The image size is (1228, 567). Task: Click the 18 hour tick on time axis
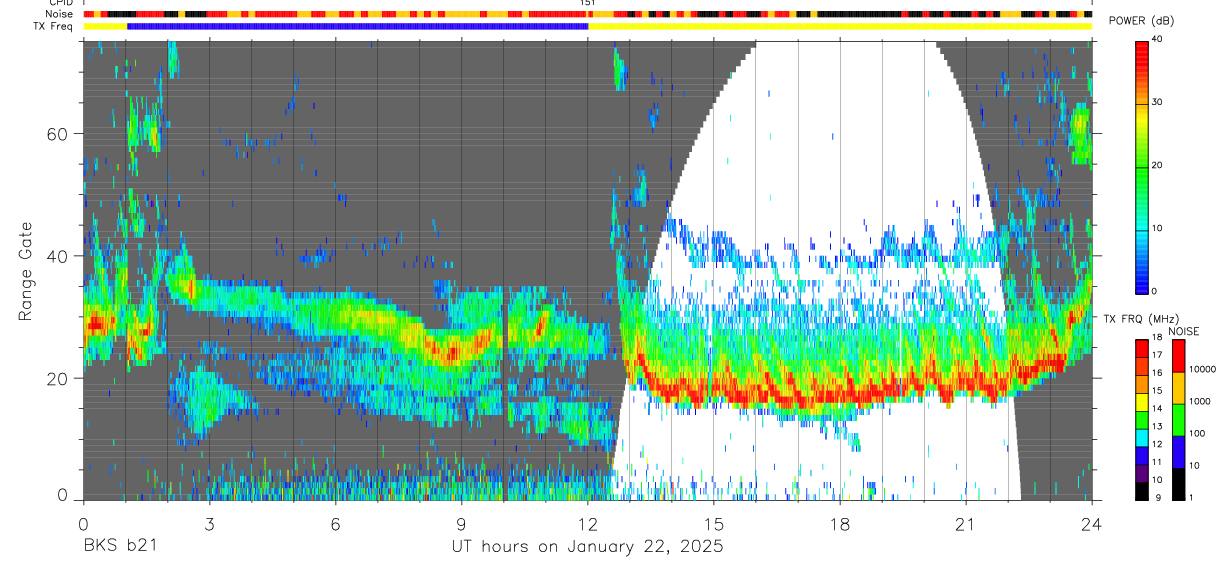coord(840,522)
